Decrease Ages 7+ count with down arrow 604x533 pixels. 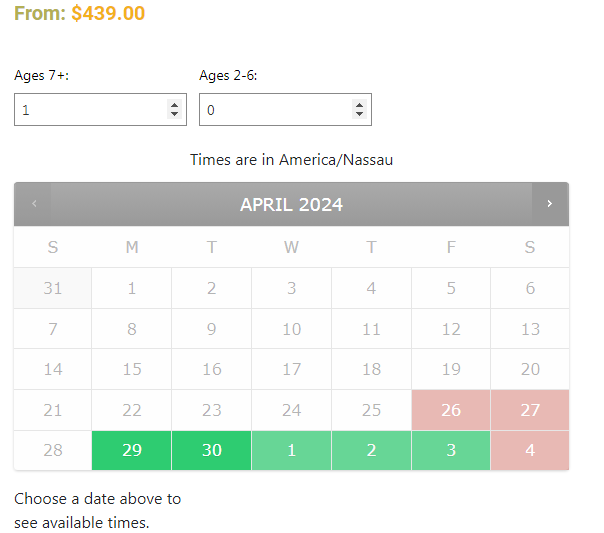[174, 114]
